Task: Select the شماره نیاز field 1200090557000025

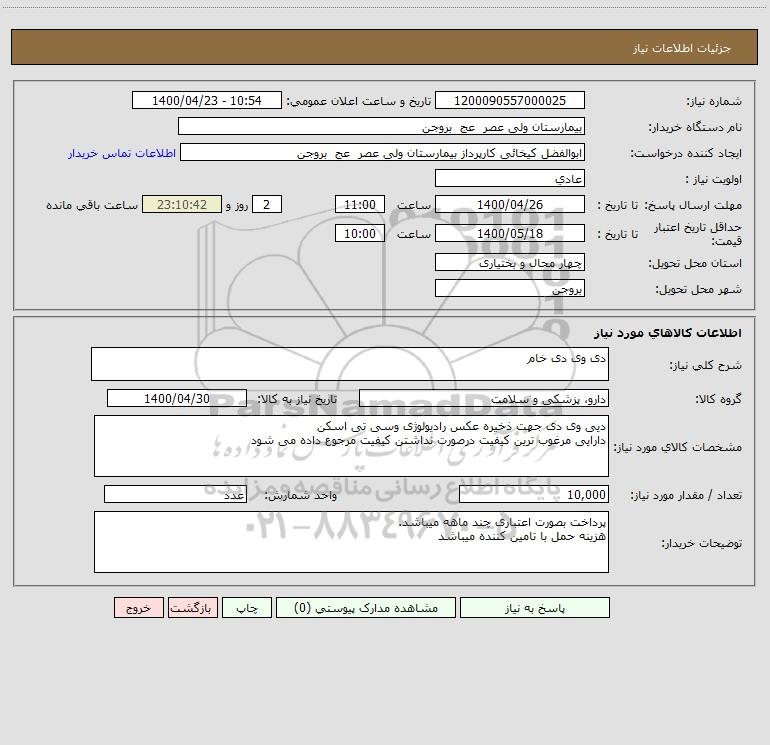Action: 510,100
